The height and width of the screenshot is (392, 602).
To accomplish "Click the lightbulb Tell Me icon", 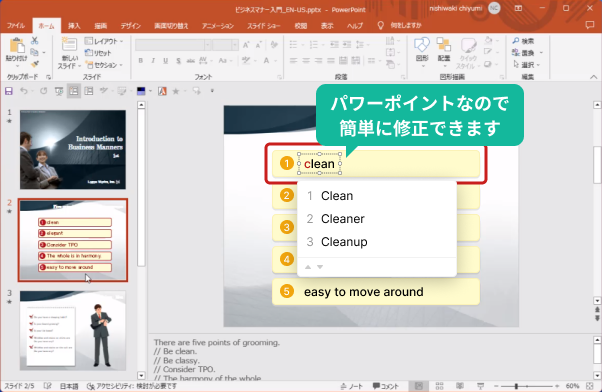I will tap(380, 25).
